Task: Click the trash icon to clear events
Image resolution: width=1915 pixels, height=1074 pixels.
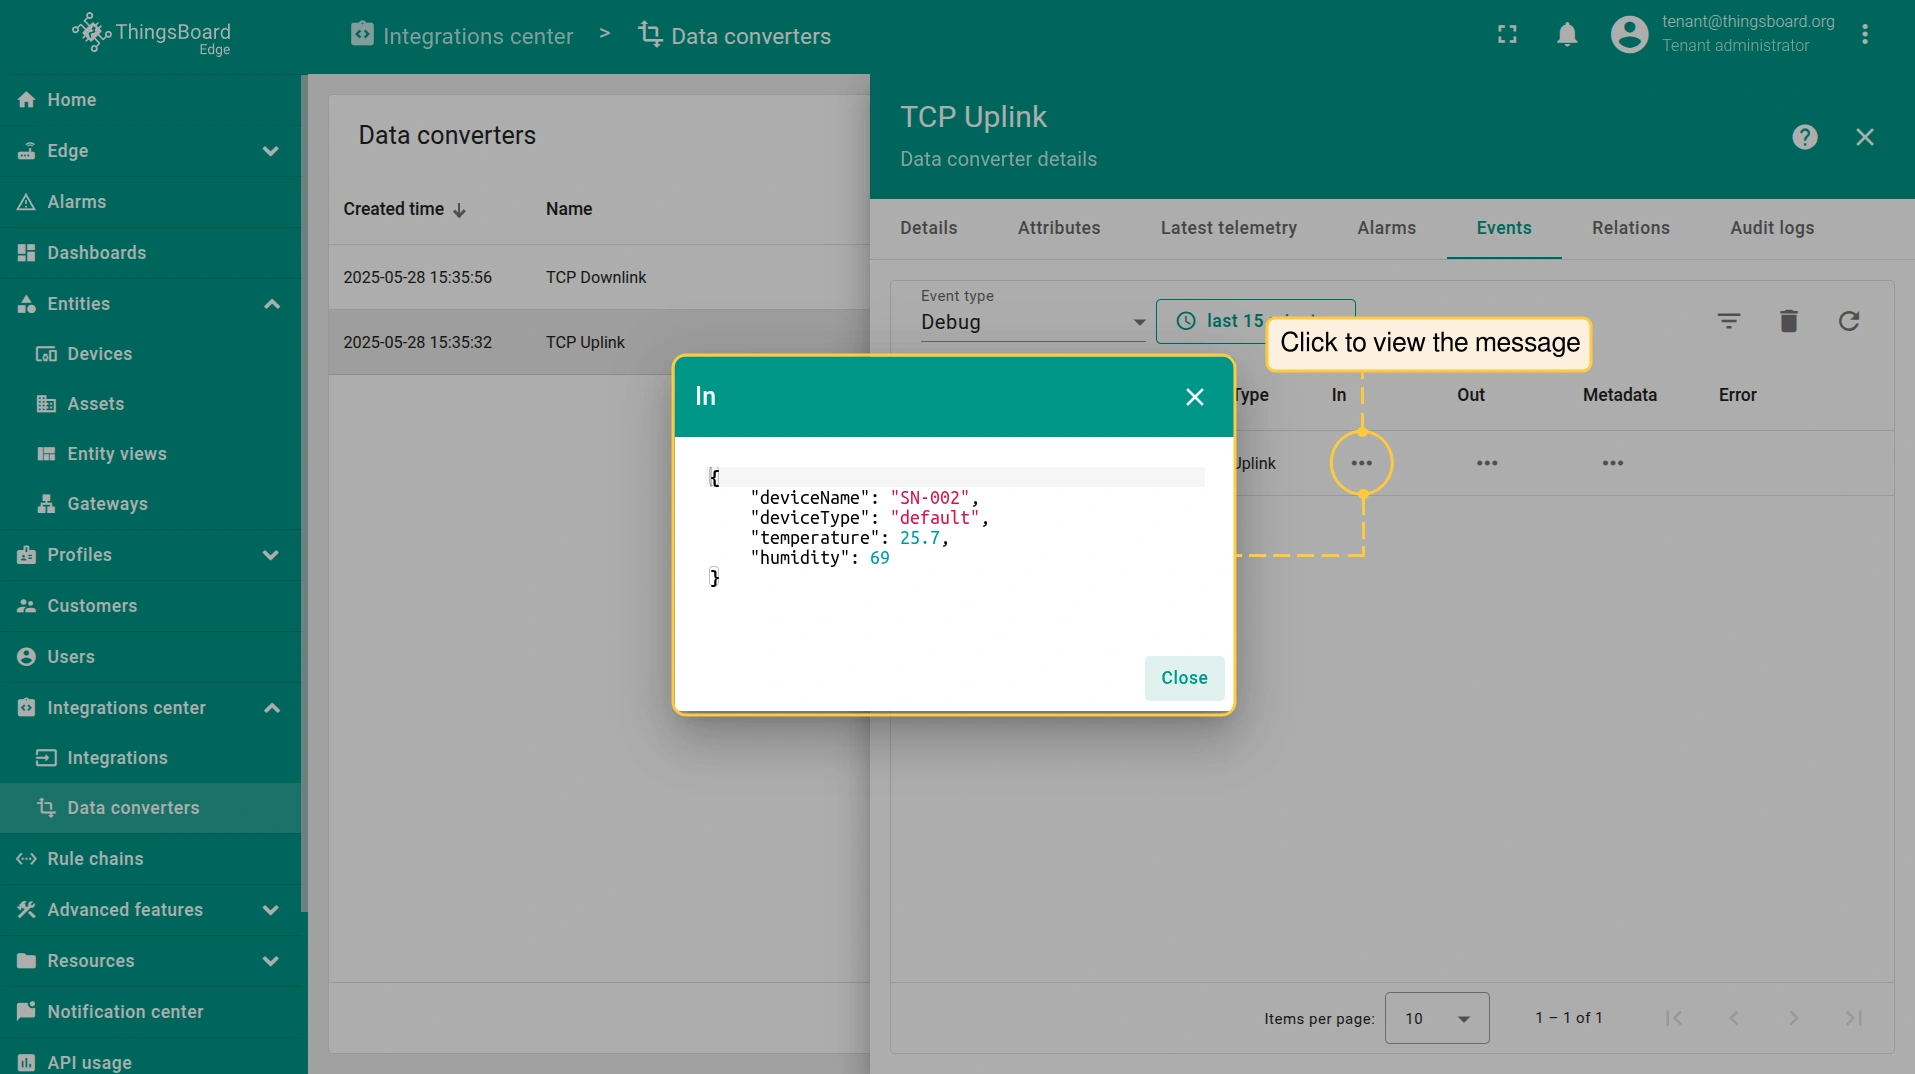Action: (1788, 321)
